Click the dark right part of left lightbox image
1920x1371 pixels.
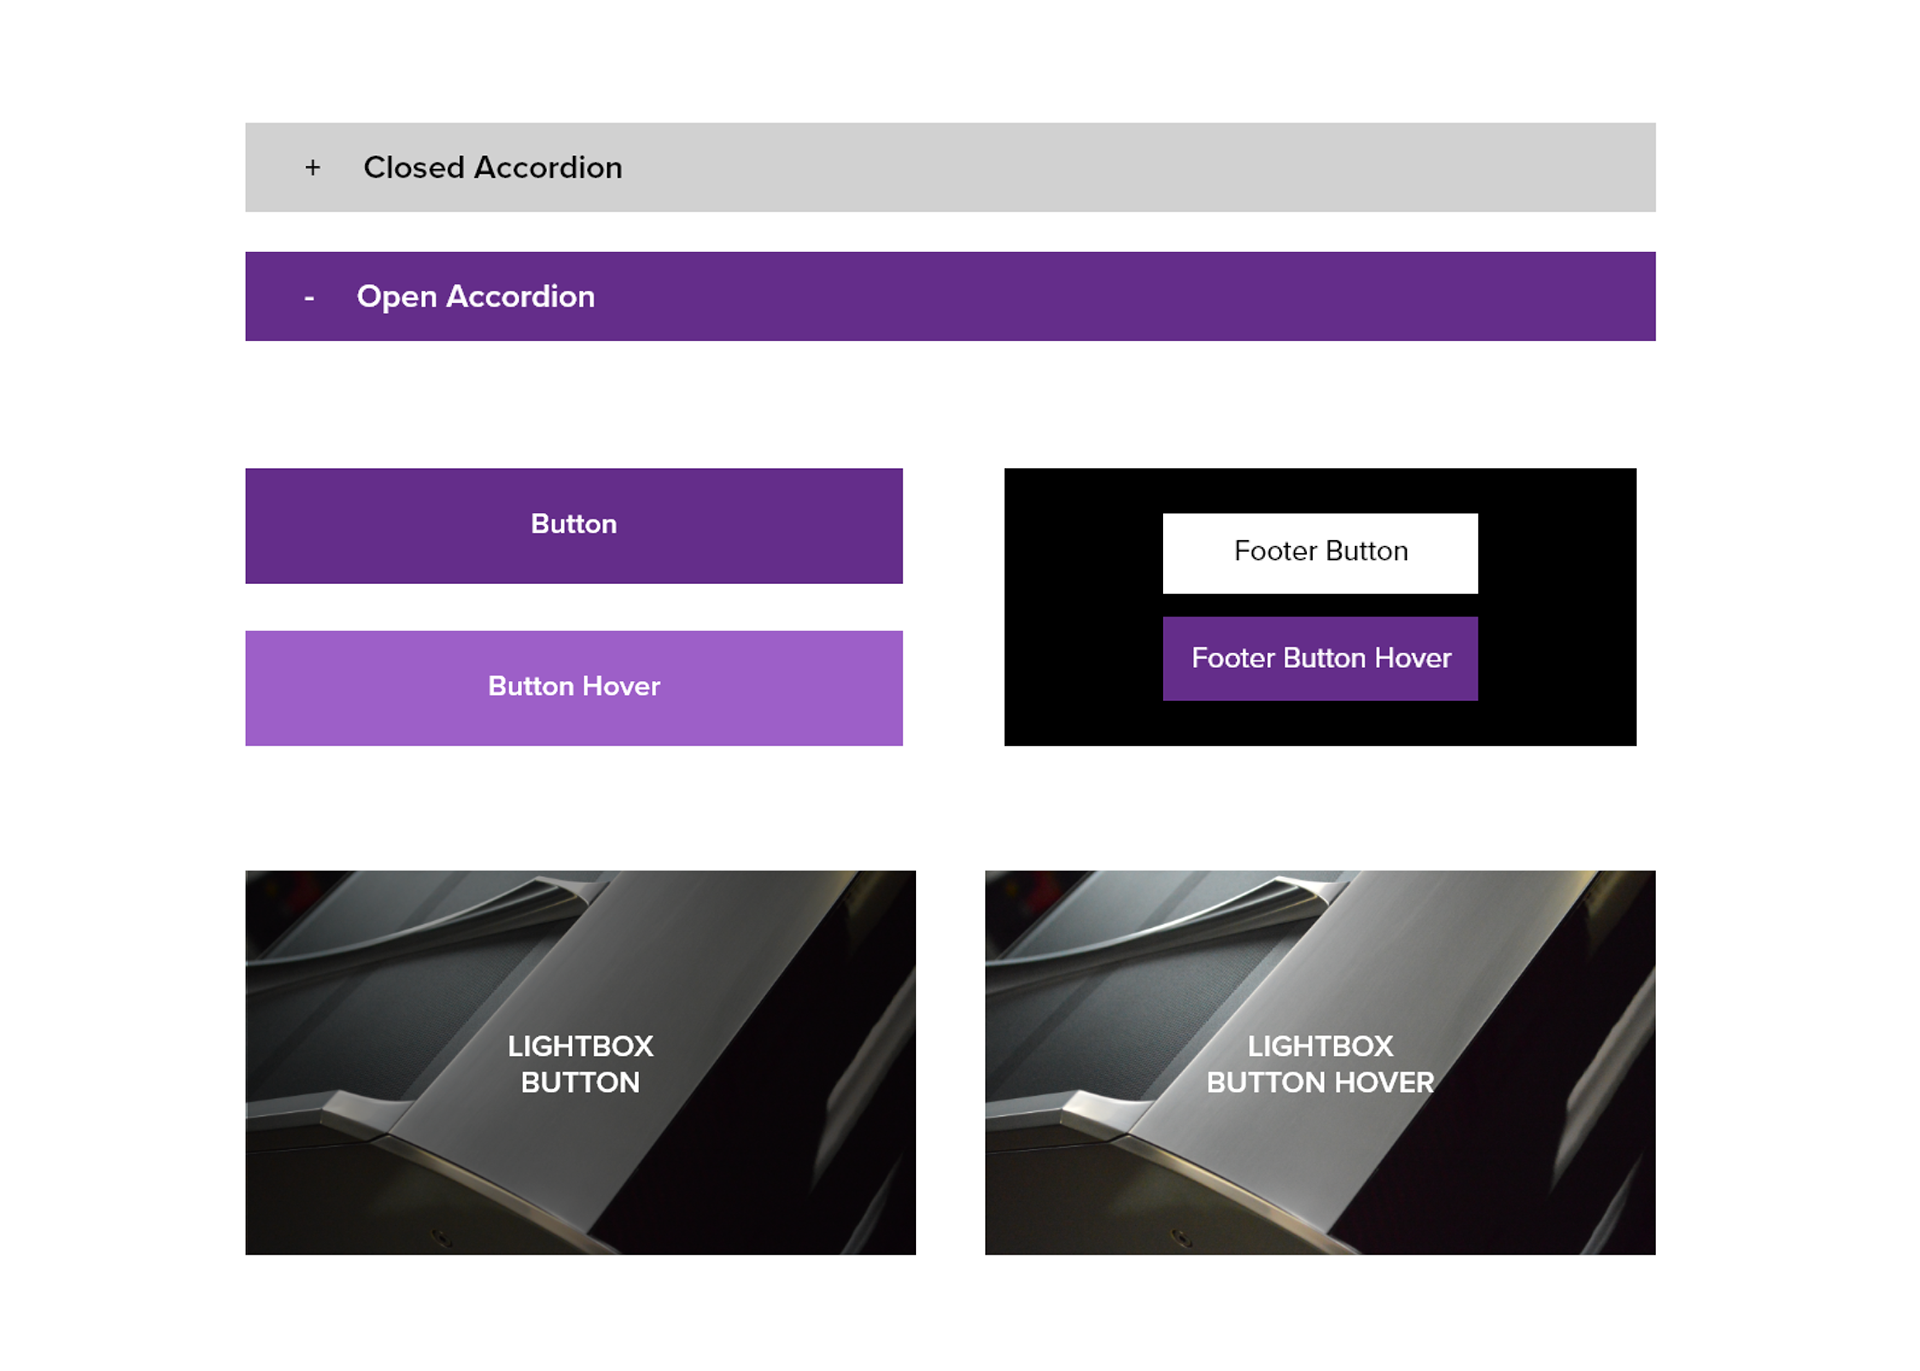(x=780, y=1150)
